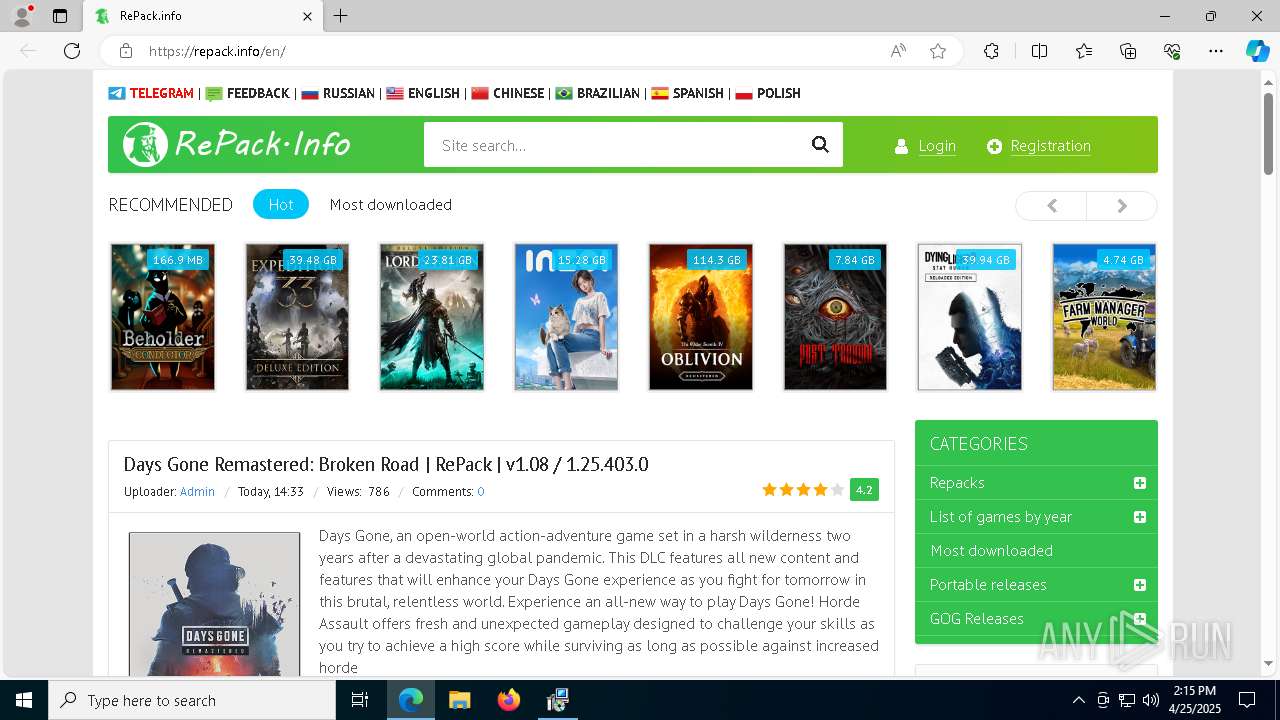The height and width of the screenshot is (720, 1280).
Task: Expand the Repacks category
Action: coord(1139,483)
